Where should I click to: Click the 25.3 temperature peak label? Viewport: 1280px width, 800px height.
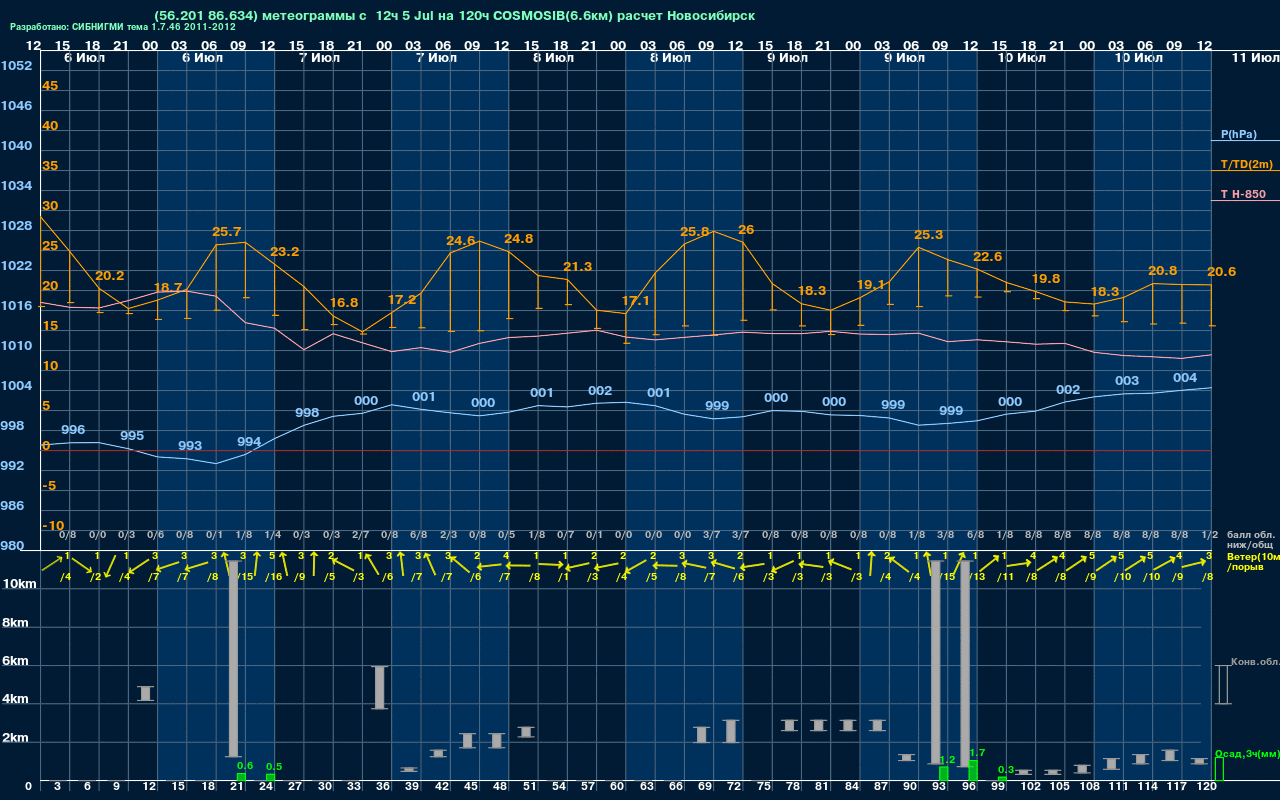point(929,235)
